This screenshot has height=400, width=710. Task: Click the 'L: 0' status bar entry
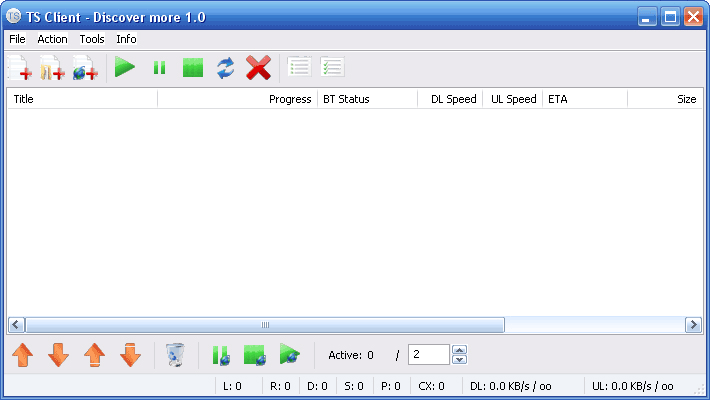click(232, 386)
